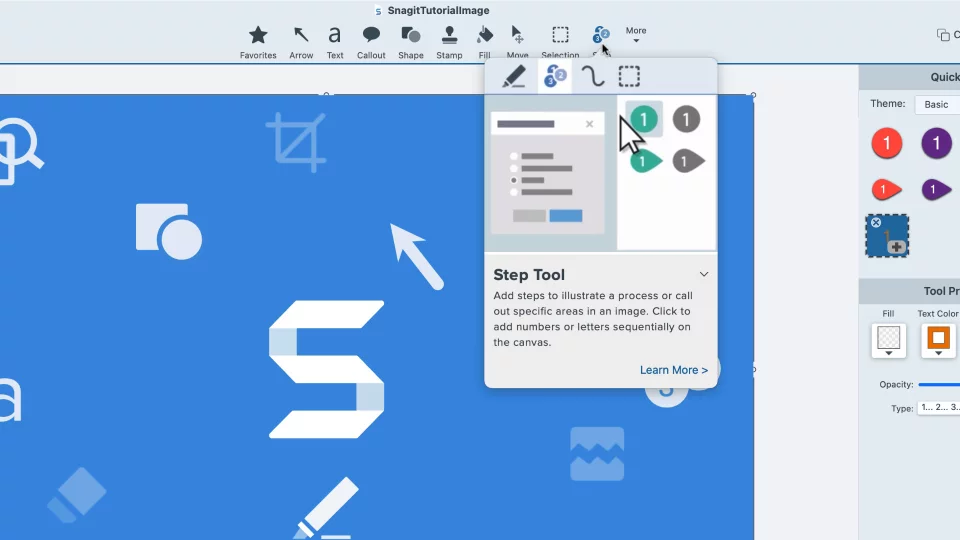Screen dimensions: 960x540
Task: Choose the curved line tool in popup
Action: pos(592,77)
